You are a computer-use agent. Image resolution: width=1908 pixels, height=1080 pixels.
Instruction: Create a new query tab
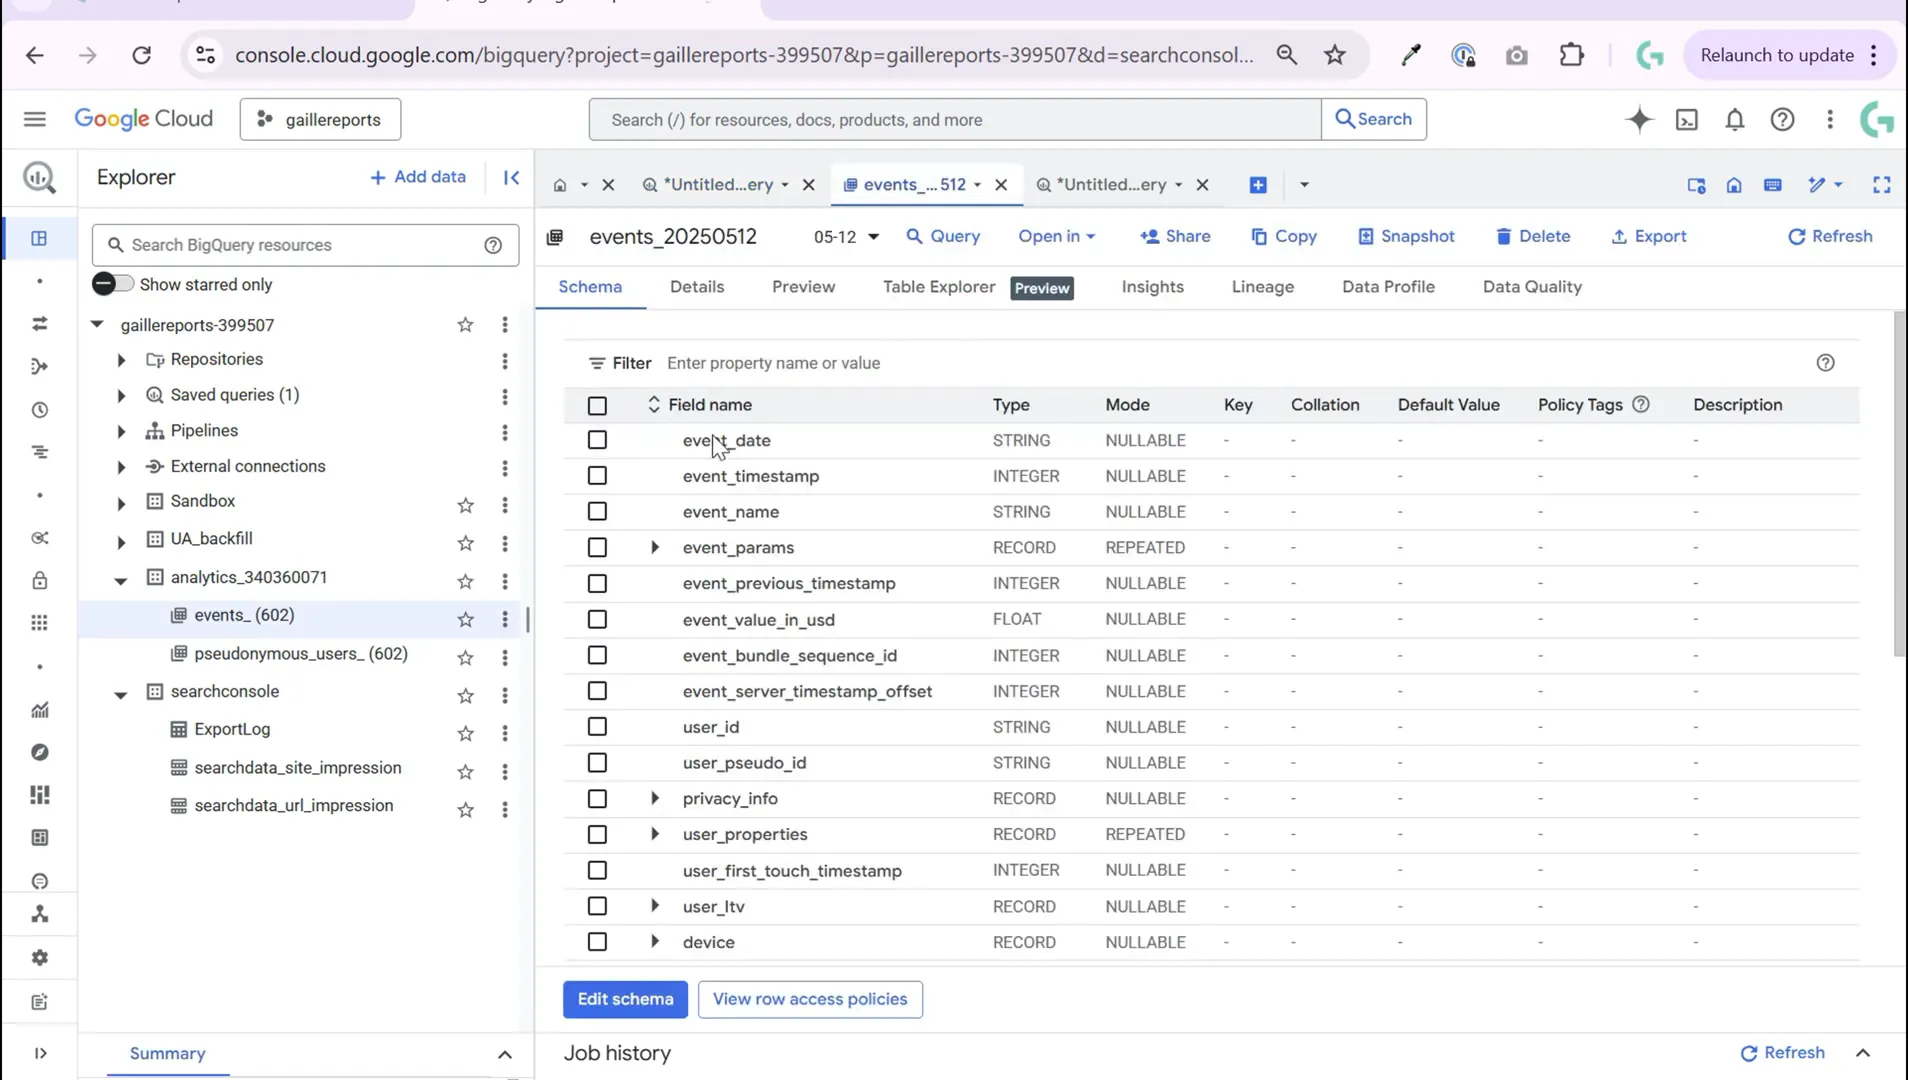[1258, 185]
